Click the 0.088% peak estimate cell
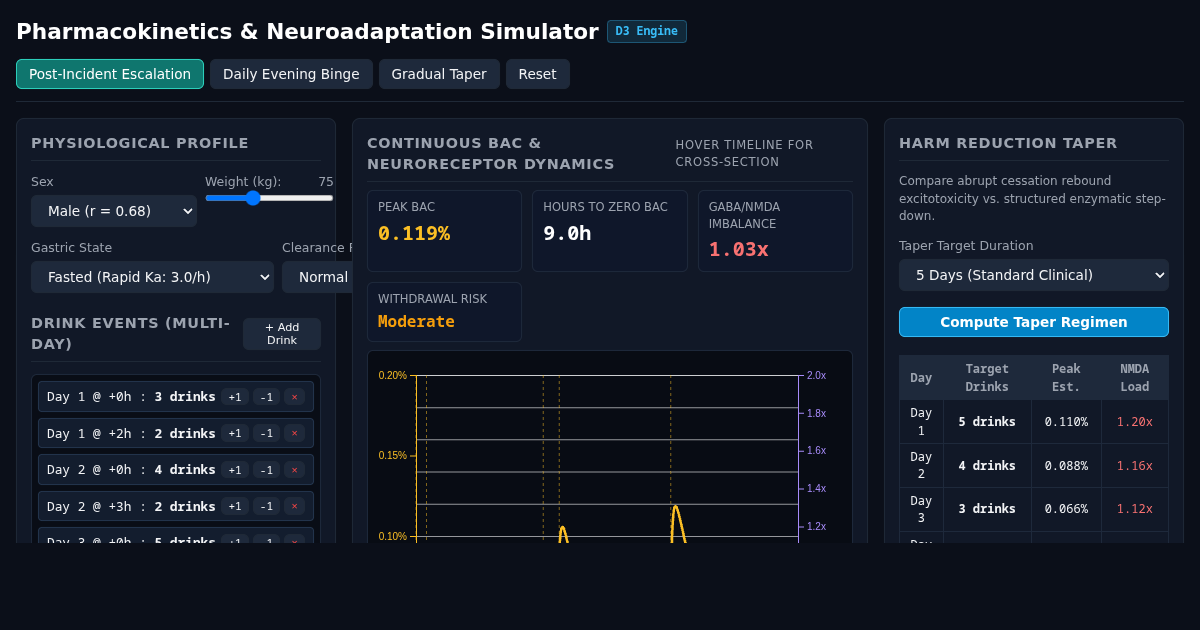The image size is (1200, 630). pos(1066,466)
